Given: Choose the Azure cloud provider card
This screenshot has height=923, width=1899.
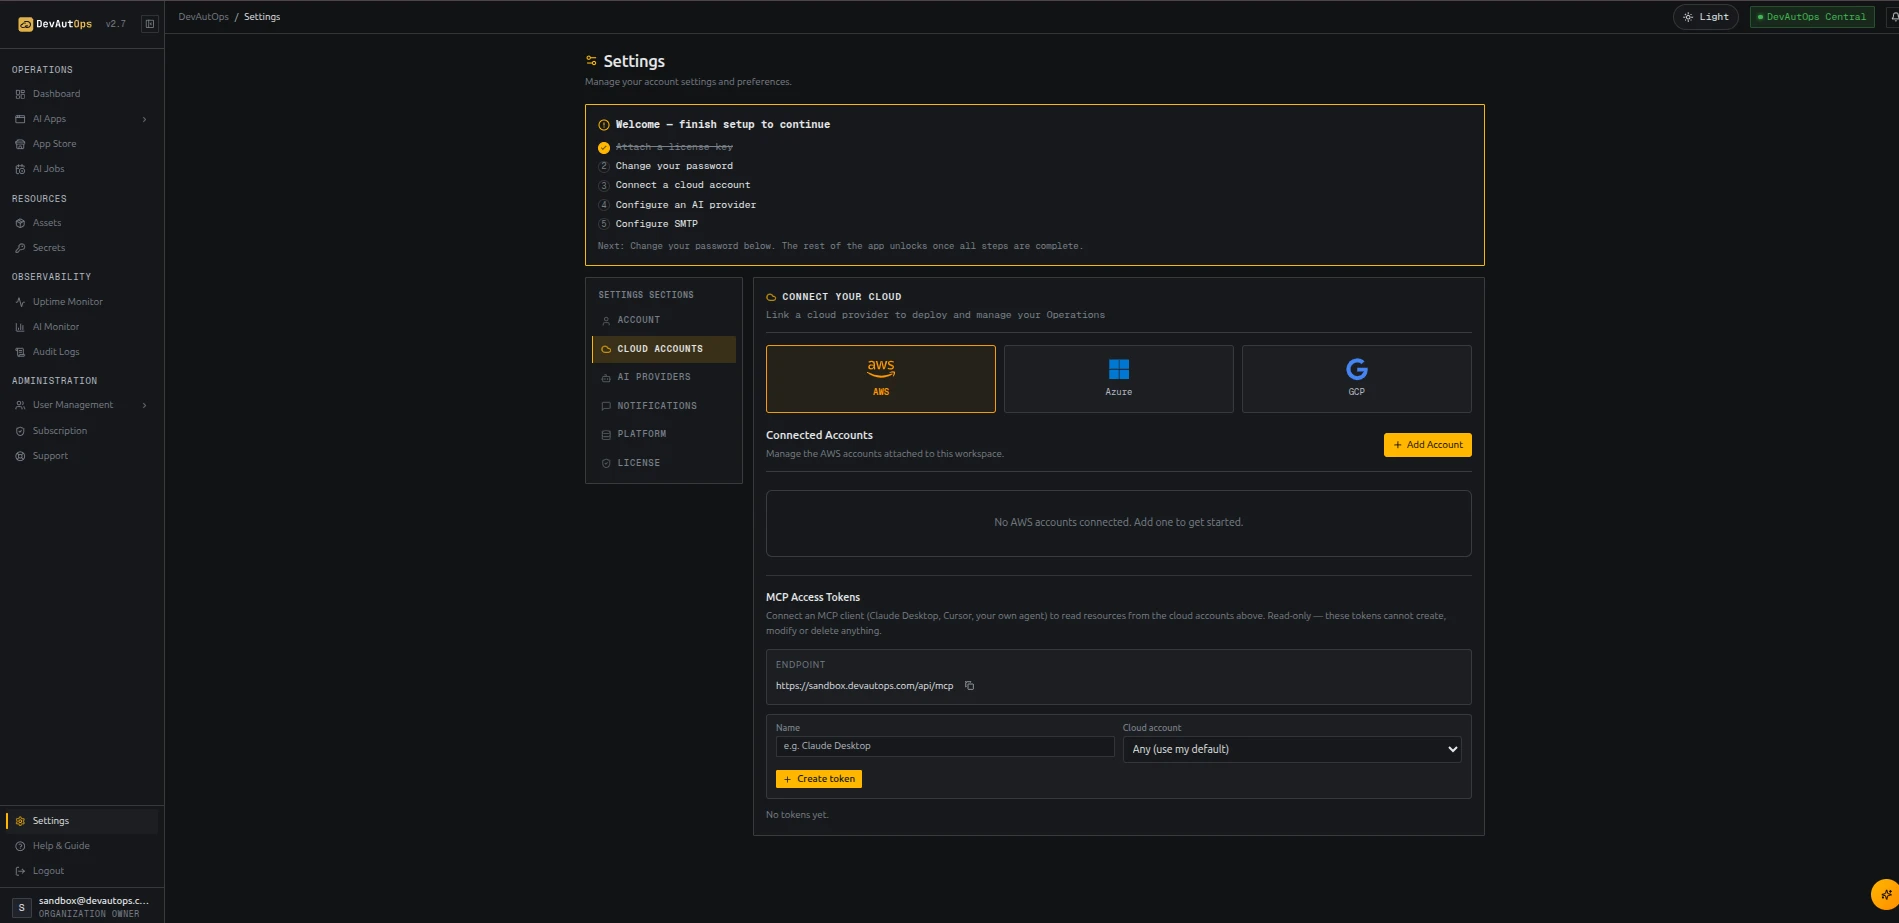Looking at the screenshot, I should click(x=1119, y=379).
